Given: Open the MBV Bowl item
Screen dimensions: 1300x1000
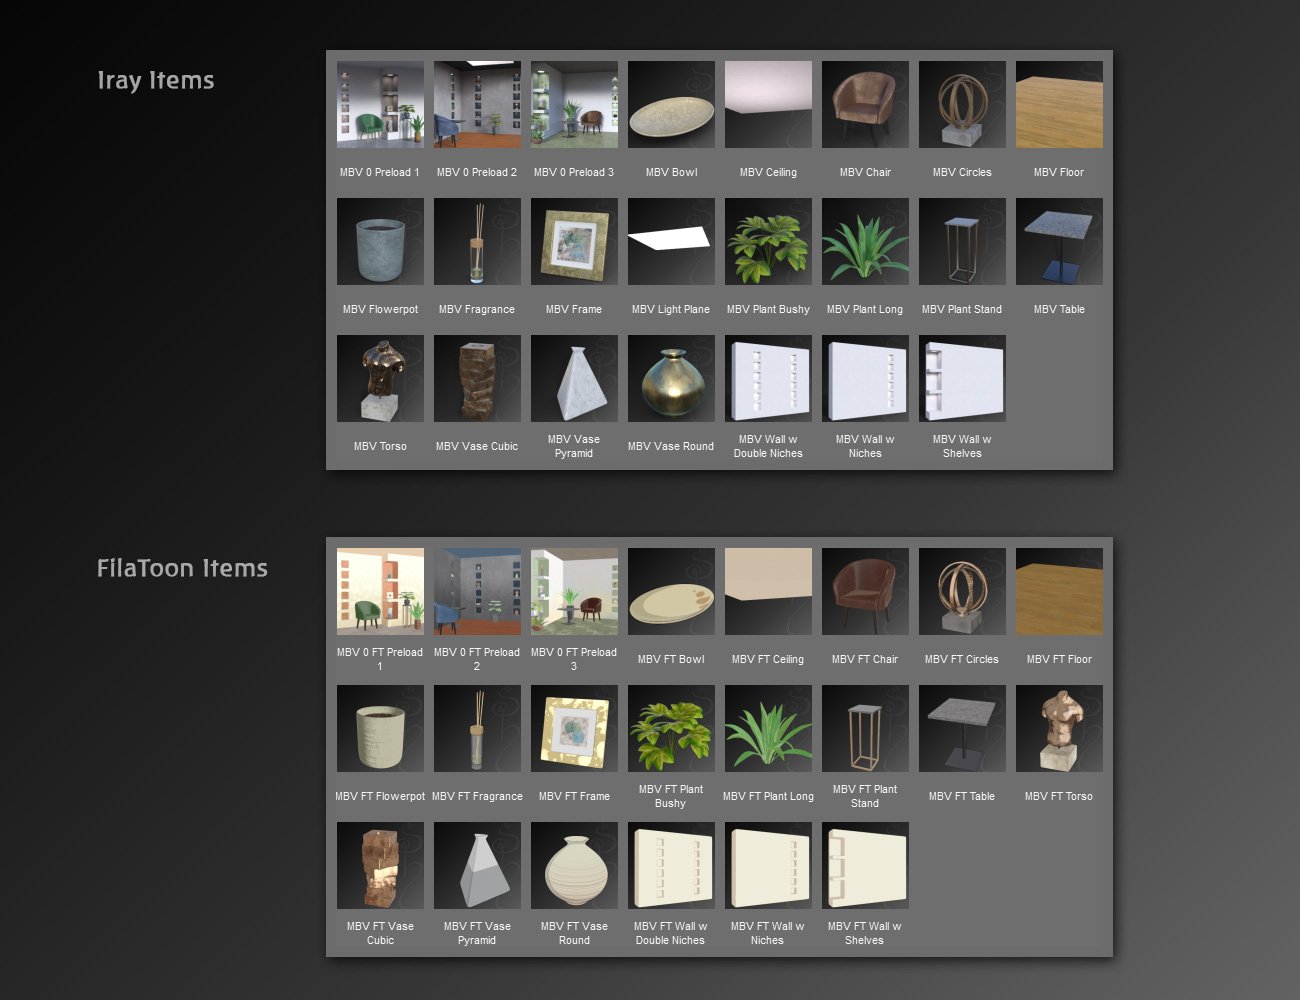Looking at the screenshot, I should (671, 104).
